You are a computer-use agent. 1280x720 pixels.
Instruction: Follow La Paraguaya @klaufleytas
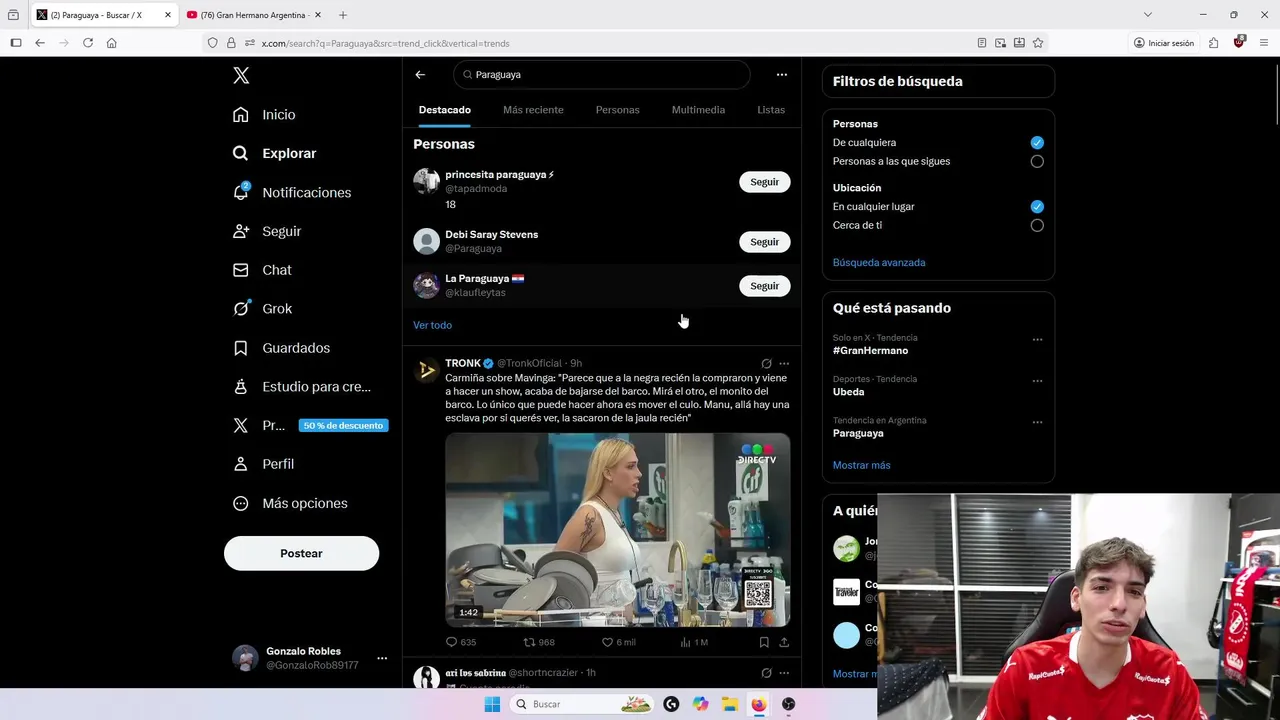point(765,286)
